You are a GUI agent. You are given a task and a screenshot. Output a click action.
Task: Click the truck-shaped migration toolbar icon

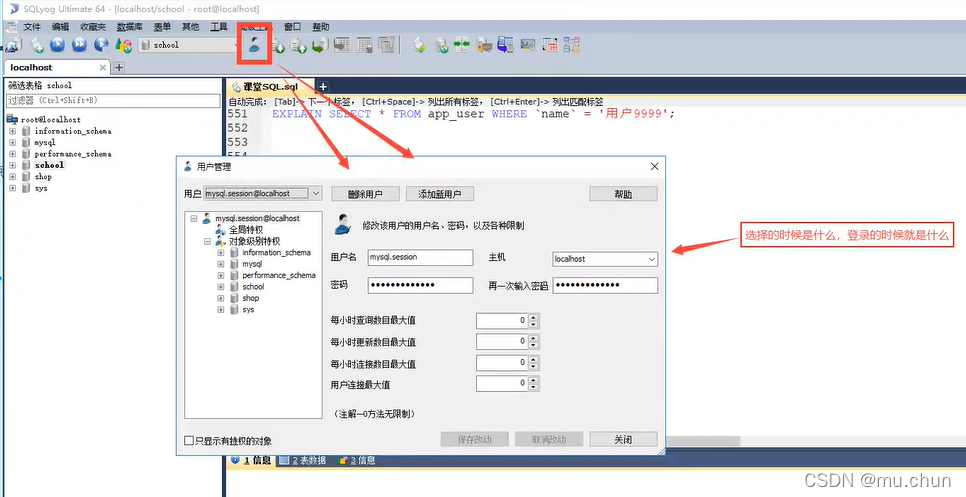click(484, 44)
